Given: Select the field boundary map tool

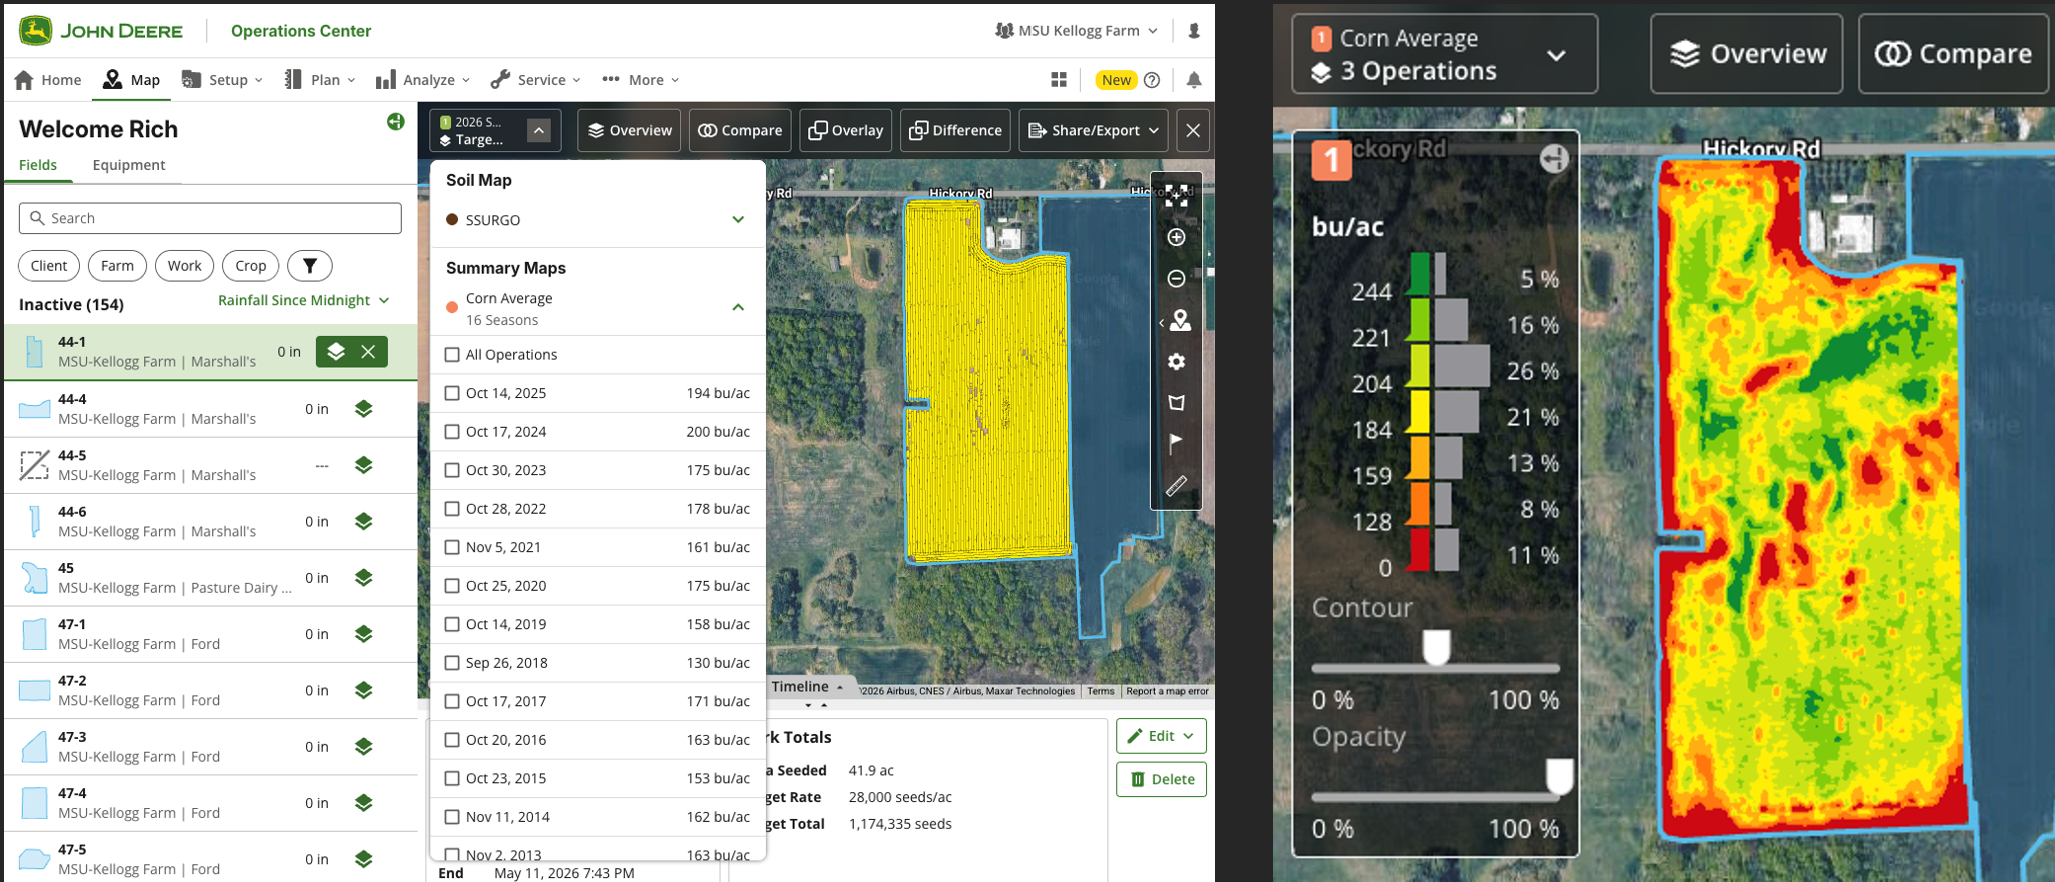Looking at the screenshot, I should point(1177,402).
